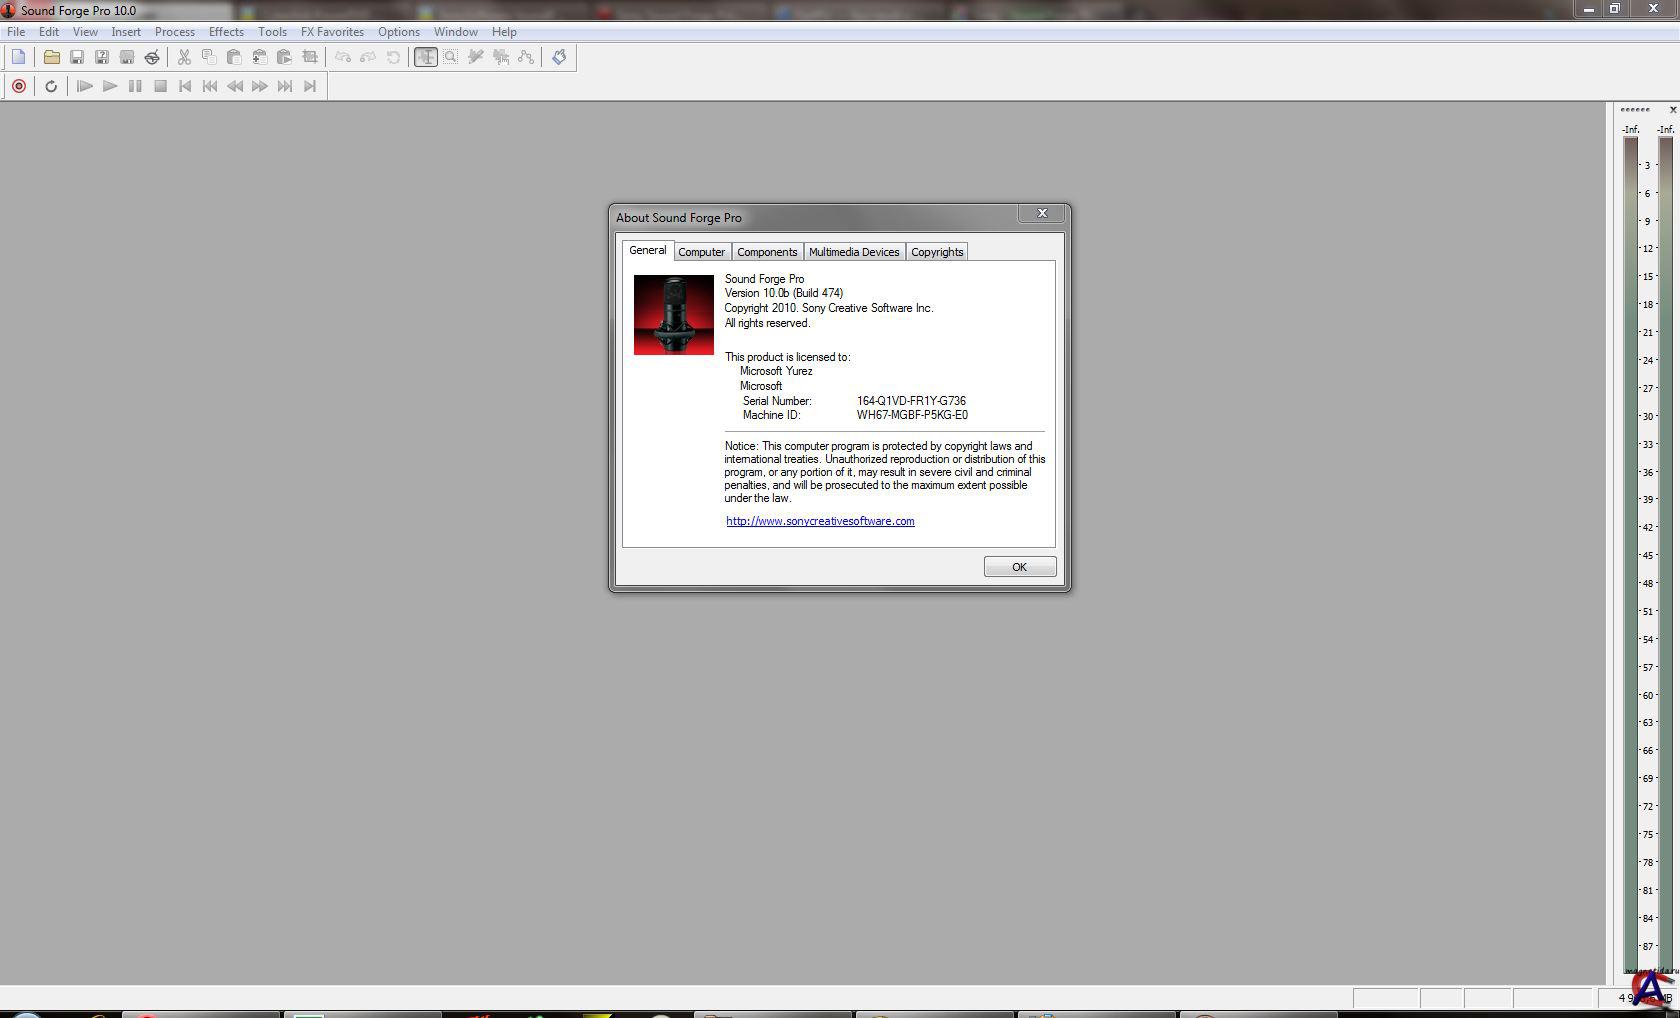
Task: Click the Copy icon in toolbar
Action: point(209,57)
